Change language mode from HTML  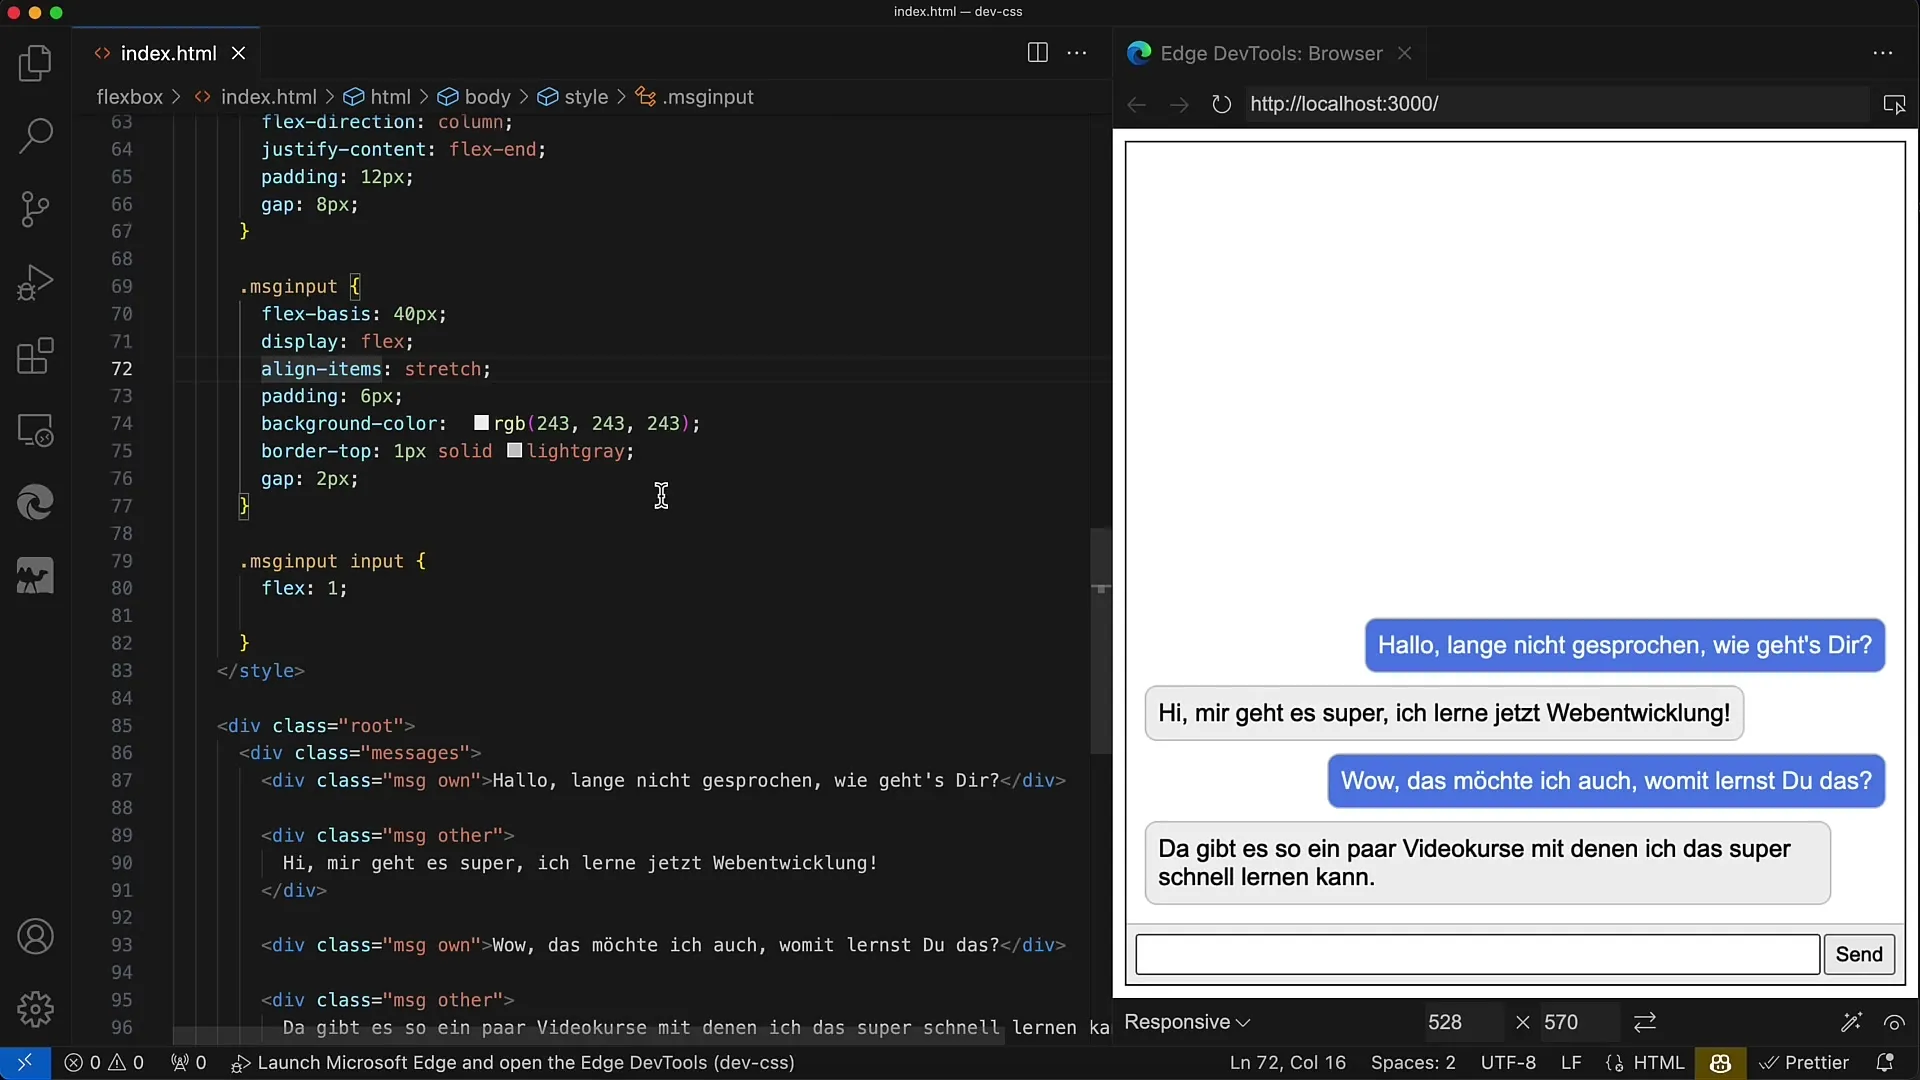(1659, 1063)
